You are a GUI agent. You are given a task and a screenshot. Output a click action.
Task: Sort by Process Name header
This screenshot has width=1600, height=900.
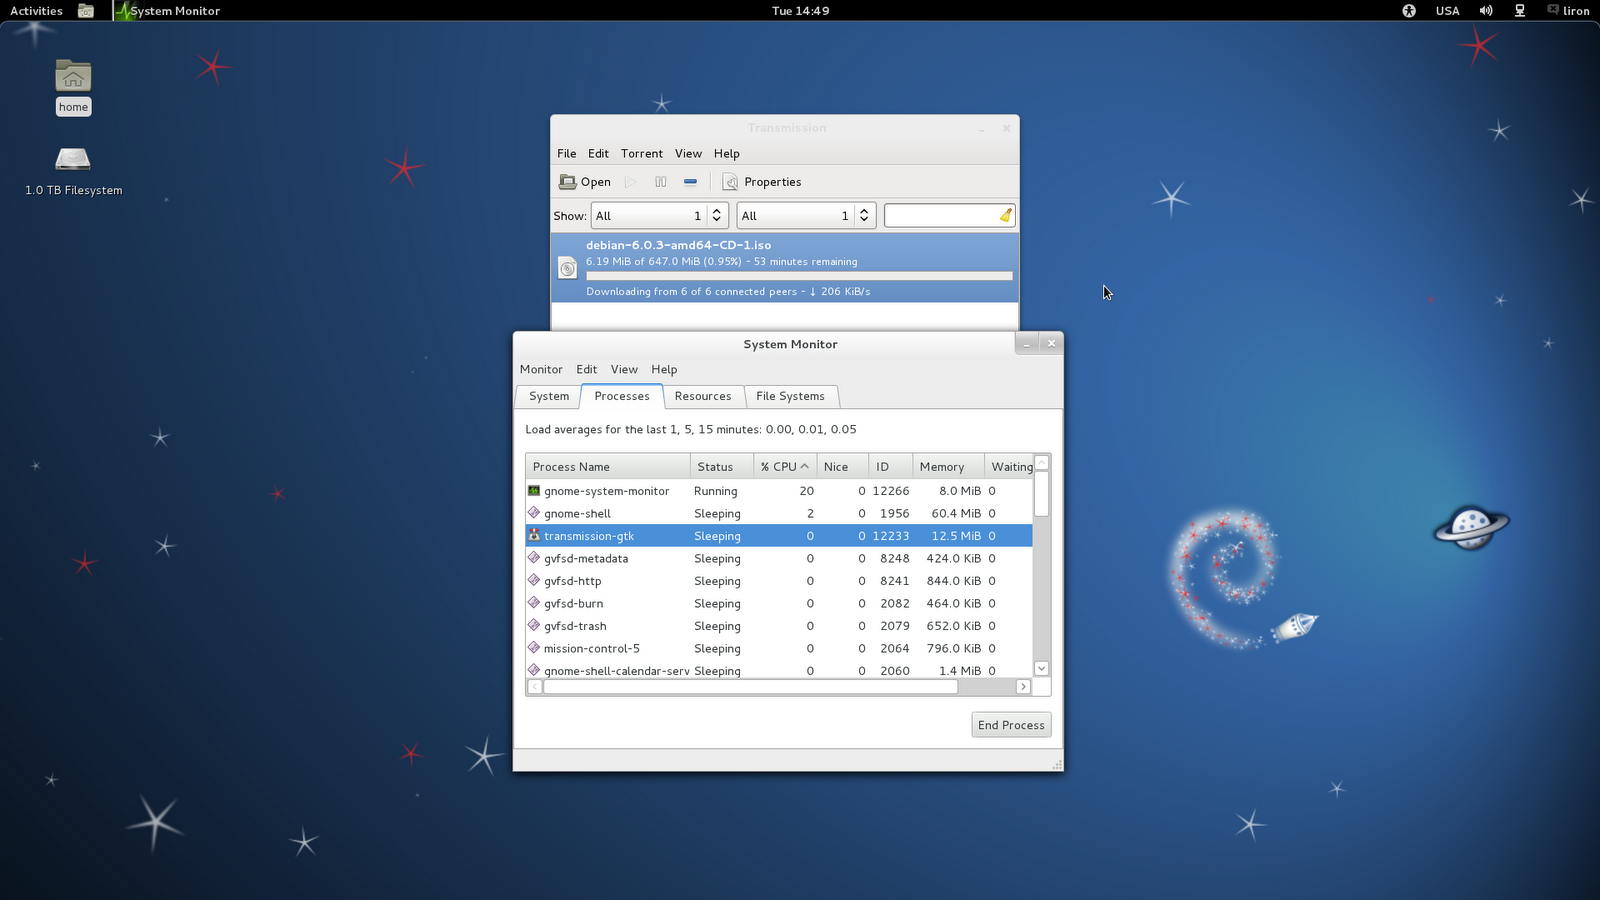pos(571,466)
